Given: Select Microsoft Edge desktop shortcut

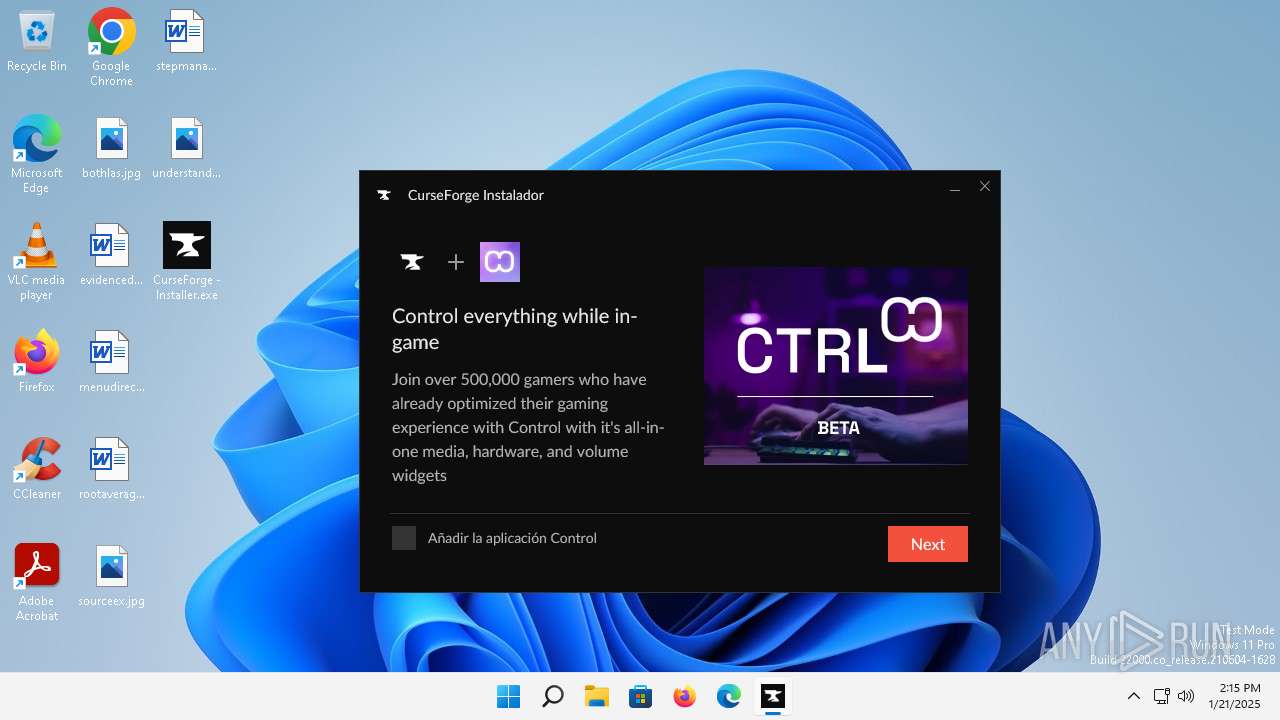Looking at the screenshot, I should point(37,155).
